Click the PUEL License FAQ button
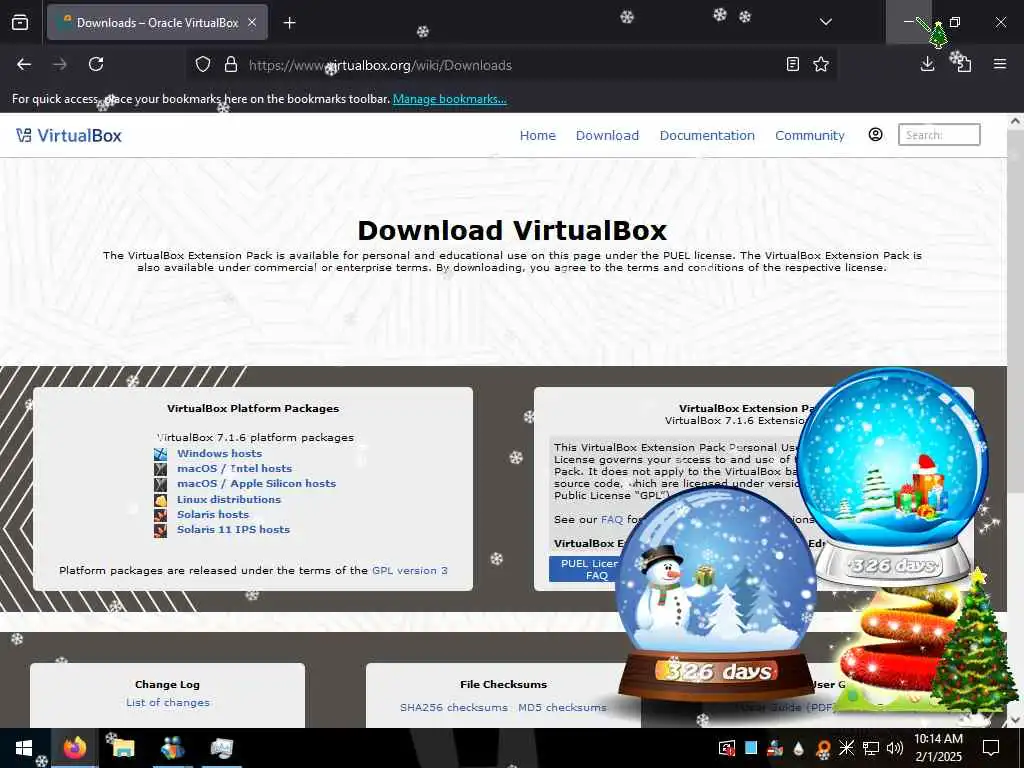 586,569
